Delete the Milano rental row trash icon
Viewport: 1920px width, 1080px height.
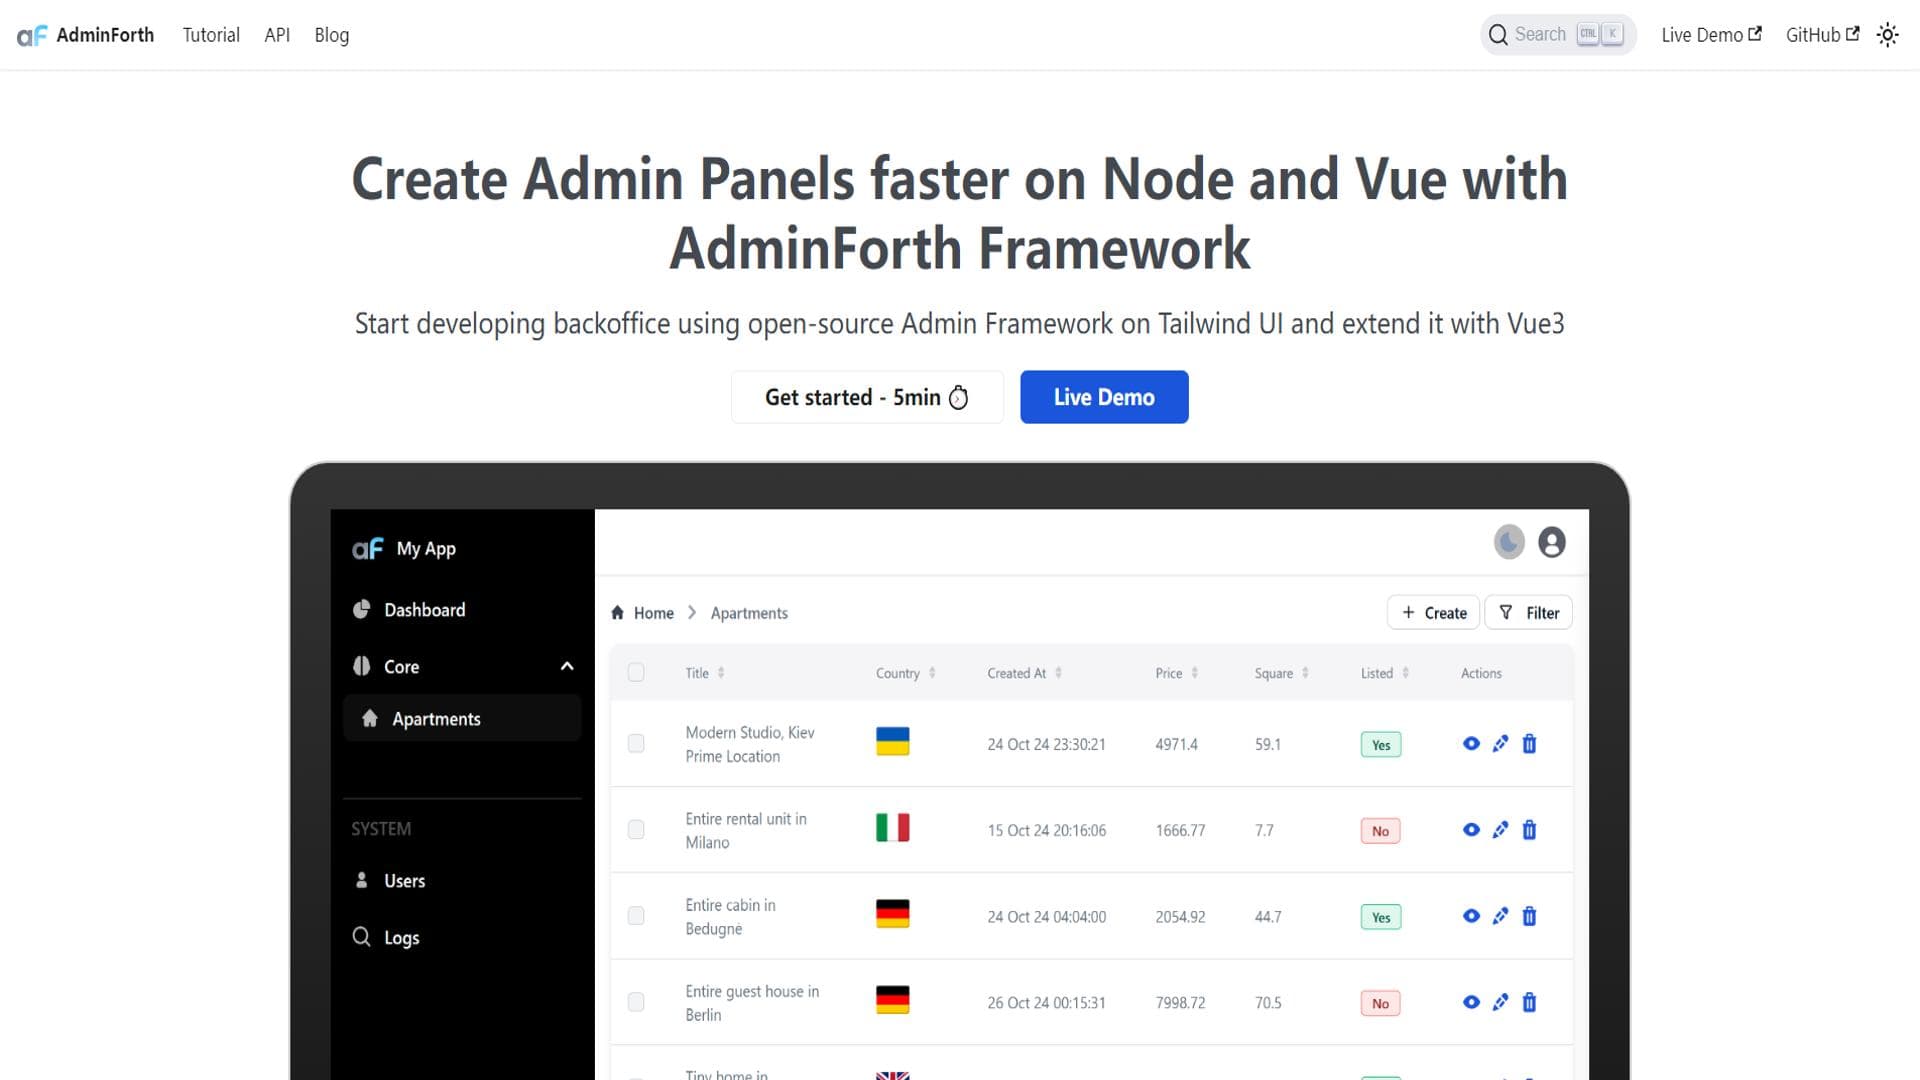pyautogui.click(x=1529, y=829)
